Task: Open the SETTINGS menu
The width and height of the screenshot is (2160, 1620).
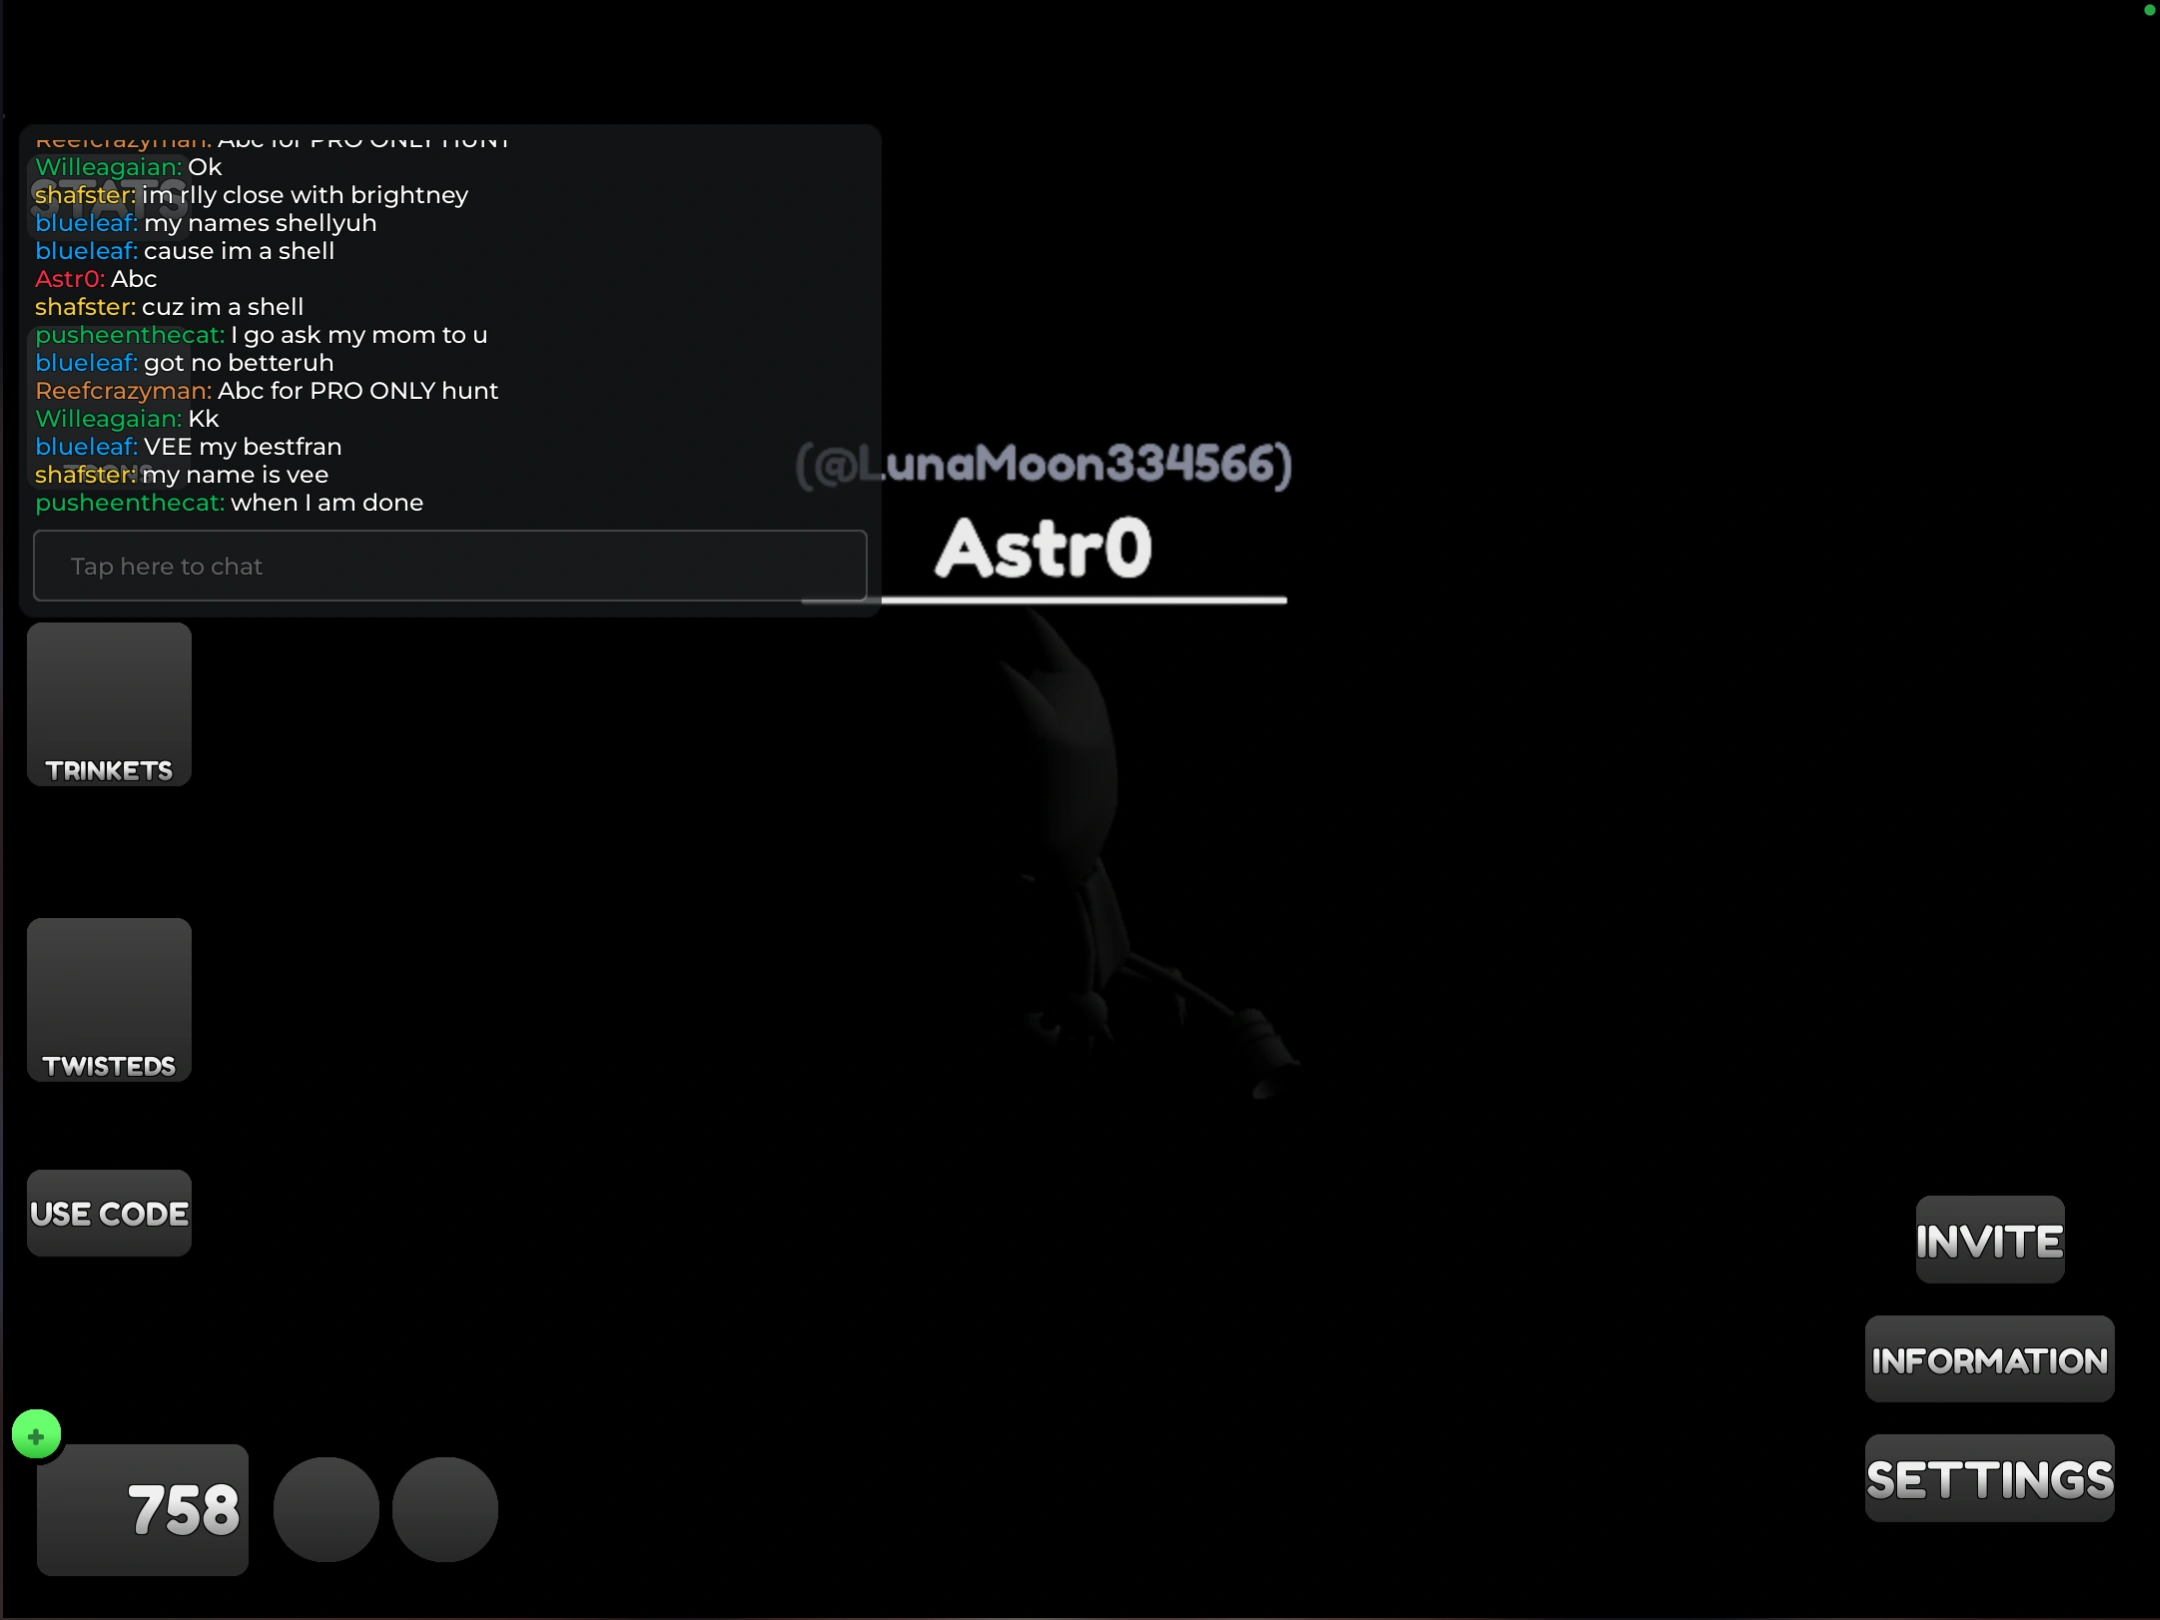Action: [1989, 1479]
